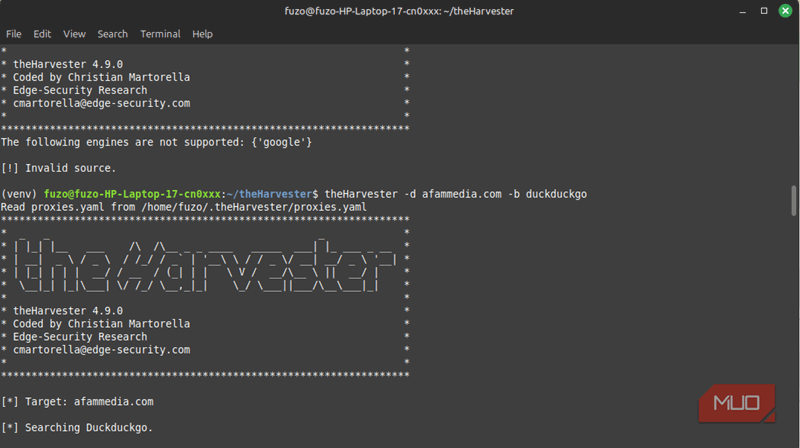Click the proxies.yaml file path line
The width and height of the screenshot is (800, 448).
click(x=183, y=207)
